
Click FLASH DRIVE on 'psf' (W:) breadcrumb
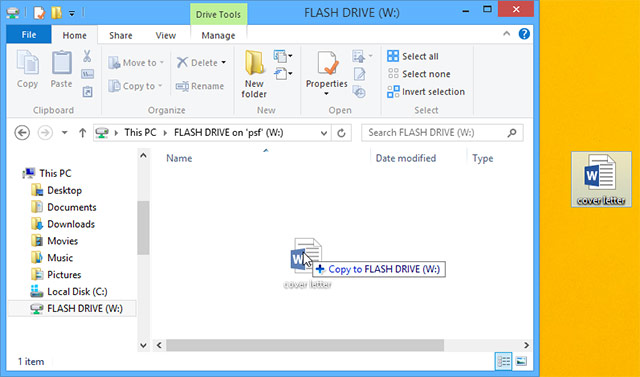(229, 133)
